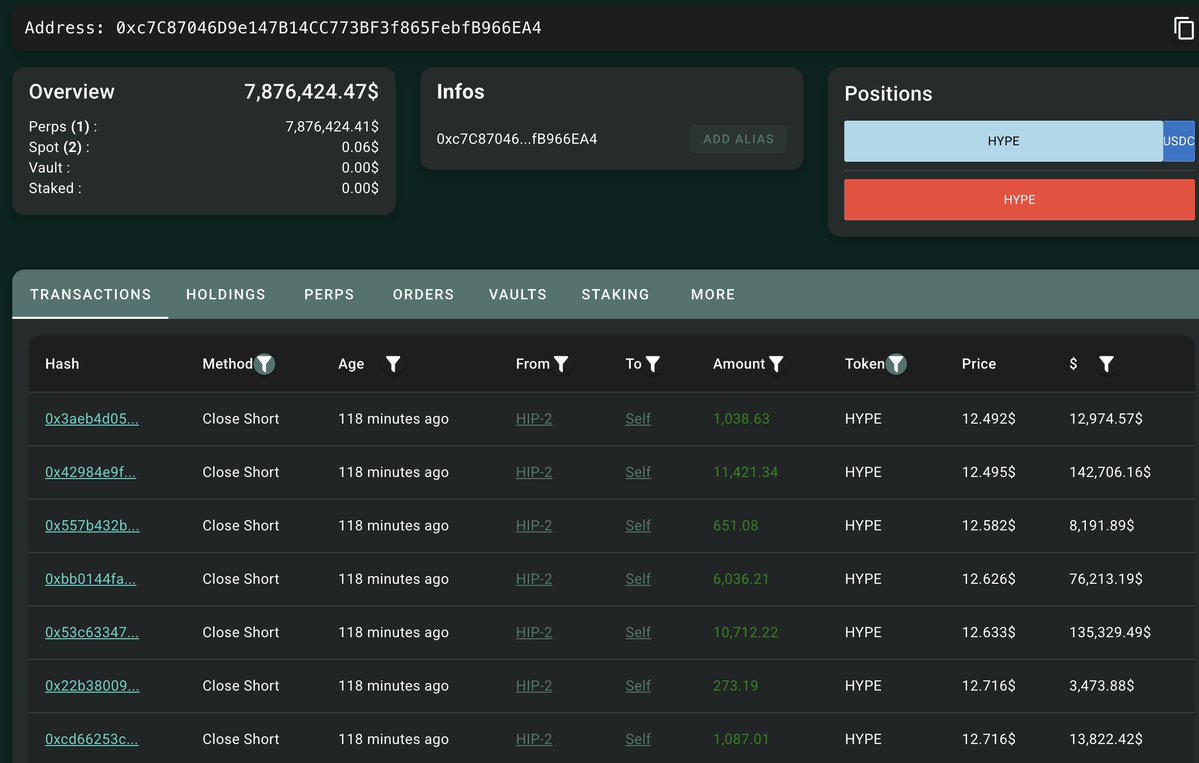Open the Amount column filter
The height and width of the screenshot is (763, 1199).
(776, 364)
